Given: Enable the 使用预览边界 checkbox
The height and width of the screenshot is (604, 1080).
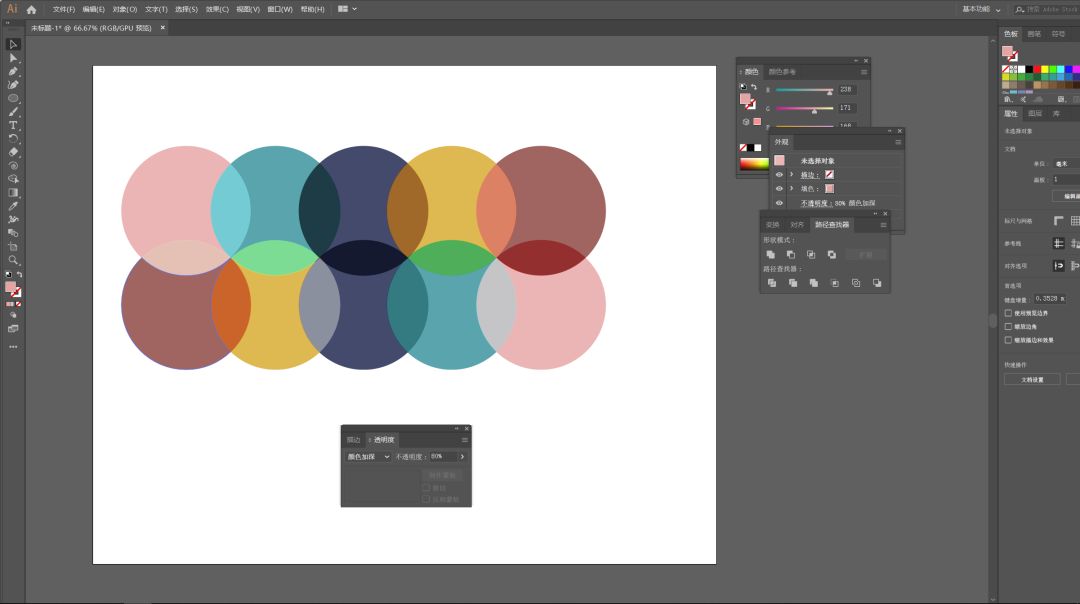Looking at the screenshot, I should (1008, 313).
